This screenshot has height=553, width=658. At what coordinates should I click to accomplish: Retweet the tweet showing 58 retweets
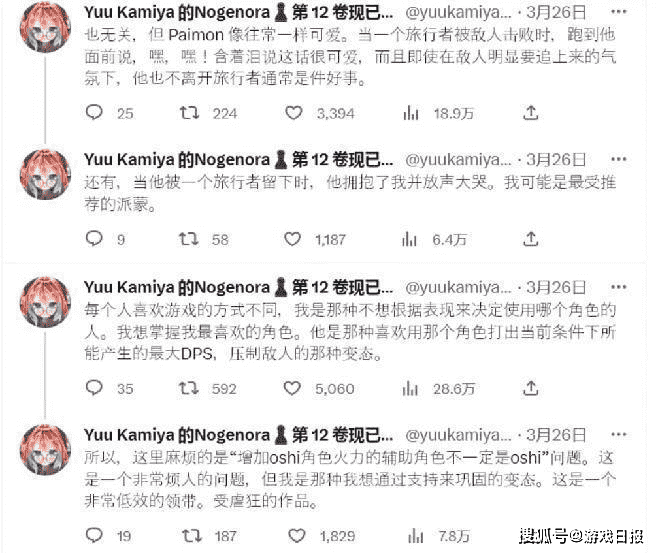(188, 239)
